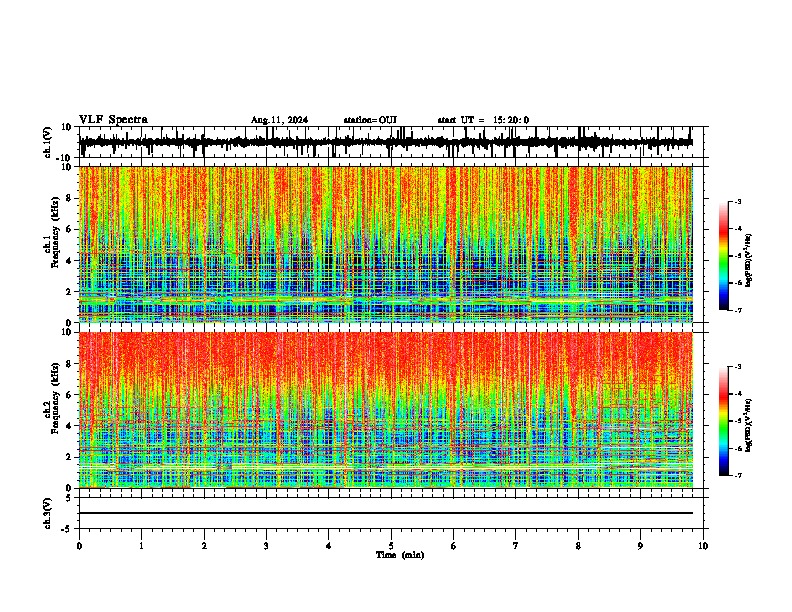This screenshot has height=612, width=792.
Task: Click the ch.1 spectrogram color scale bar
Action: click(x=724, y=256)
